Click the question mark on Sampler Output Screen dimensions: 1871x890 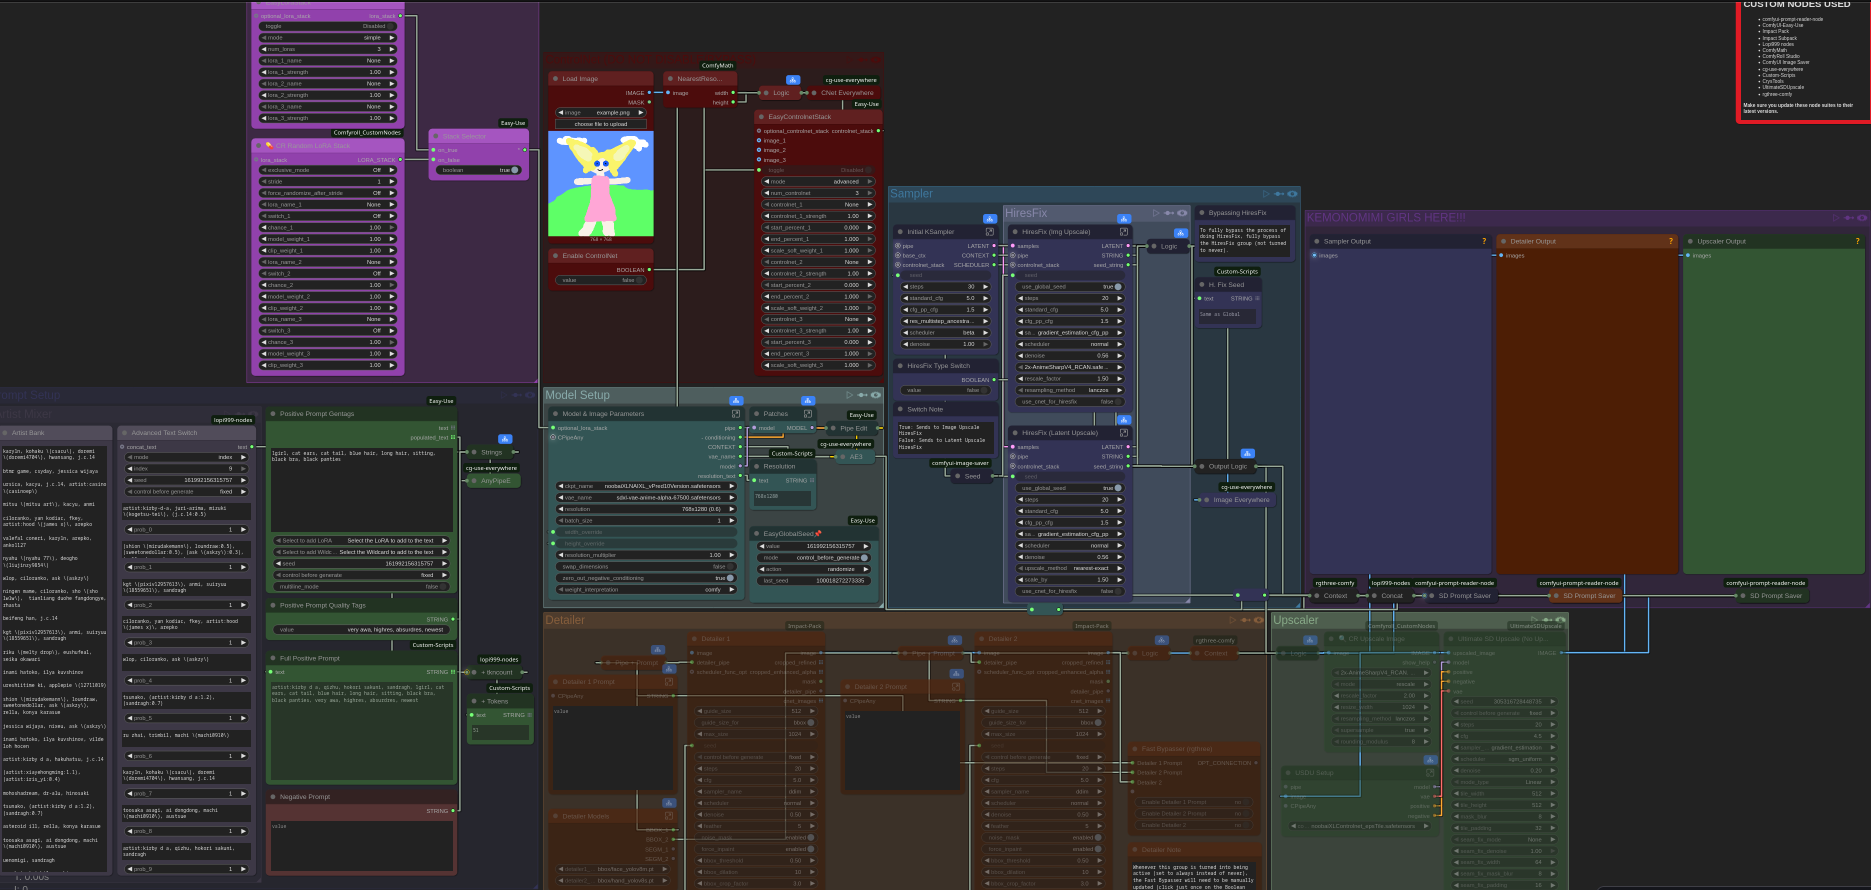[x=1484, y=241]
